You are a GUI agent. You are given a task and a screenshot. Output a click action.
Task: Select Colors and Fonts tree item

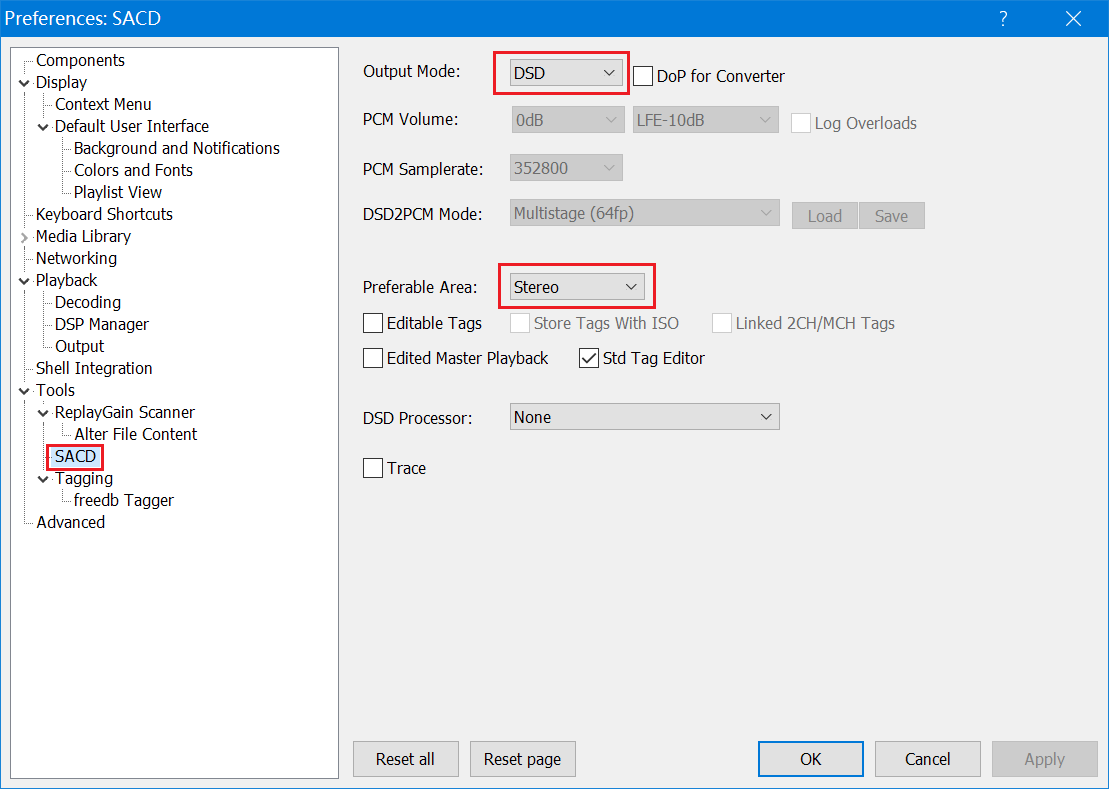click(x=133, y=170)
